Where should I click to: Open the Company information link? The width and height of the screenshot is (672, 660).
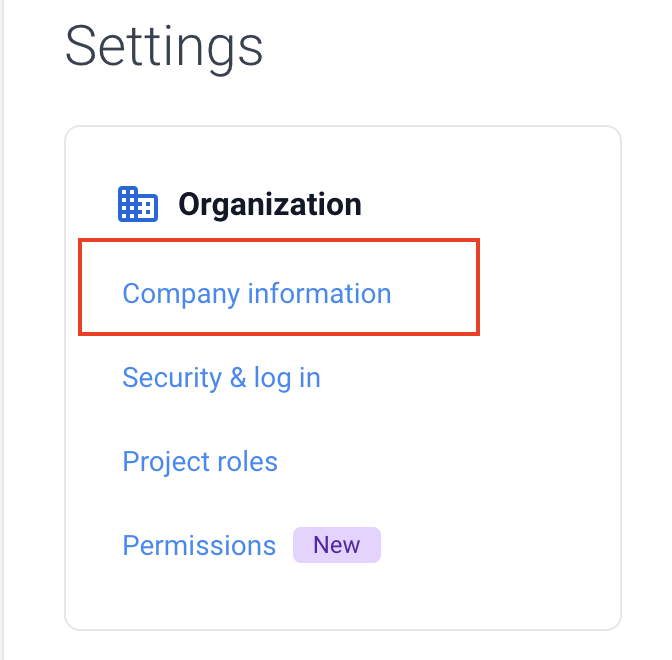click(257, 294)
